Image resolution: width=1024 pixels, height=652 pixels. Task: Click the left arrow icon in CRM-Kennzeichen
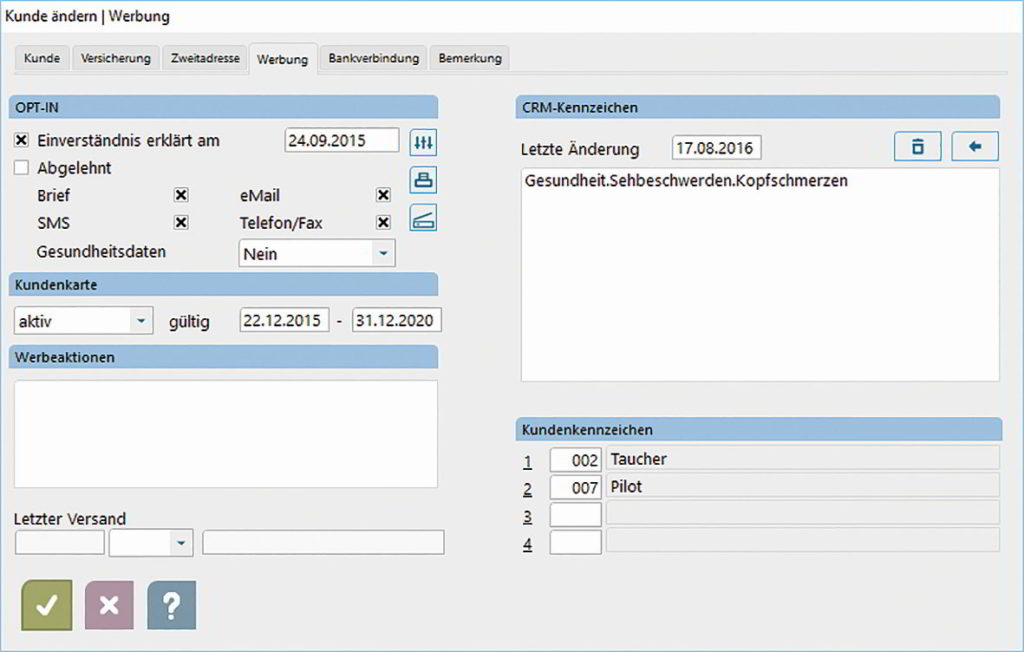tap(975, 147)
